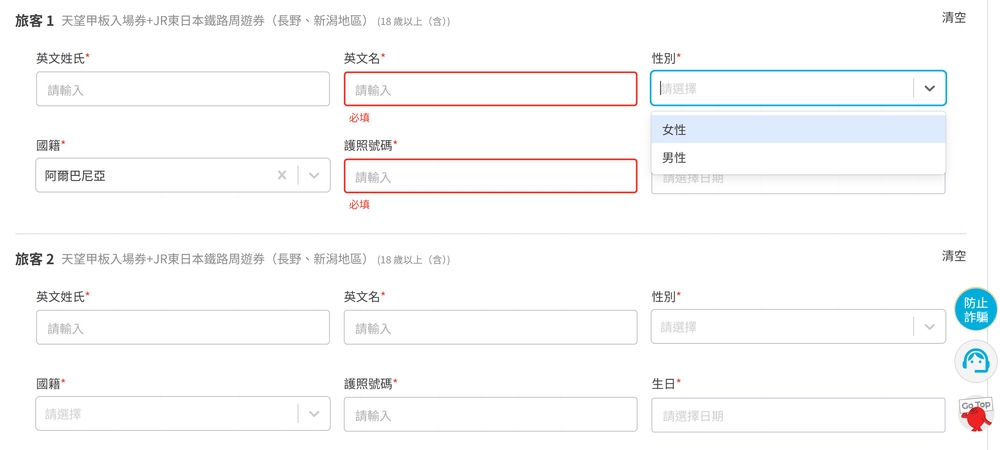This screenshot has width=1000, height=450.
Task: Focus traveler 1 英文姓氏 input field
Action: [182, 89]
